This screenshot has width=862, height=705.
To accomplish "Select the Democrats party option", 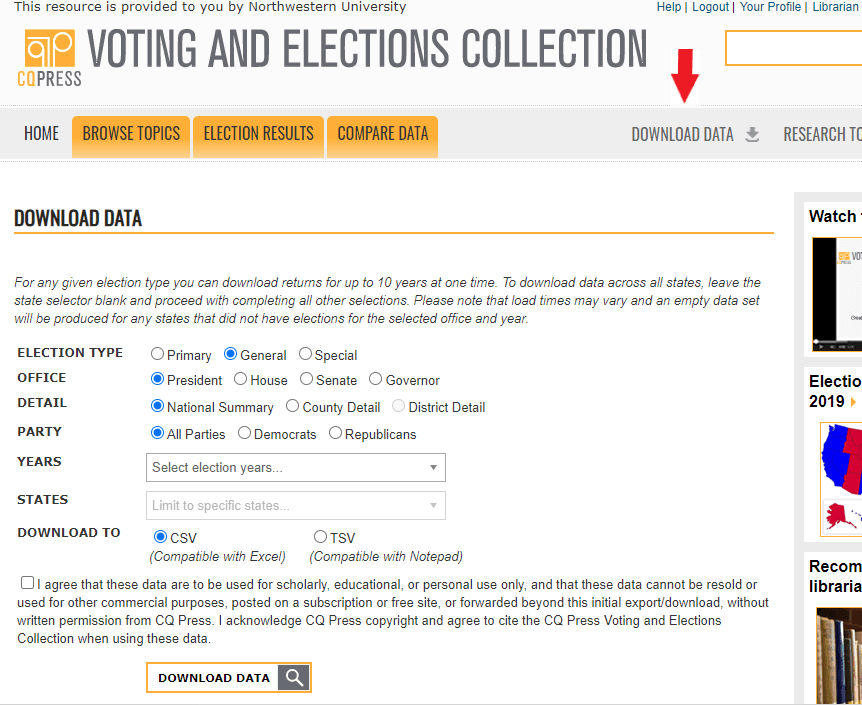I will 245,433.
